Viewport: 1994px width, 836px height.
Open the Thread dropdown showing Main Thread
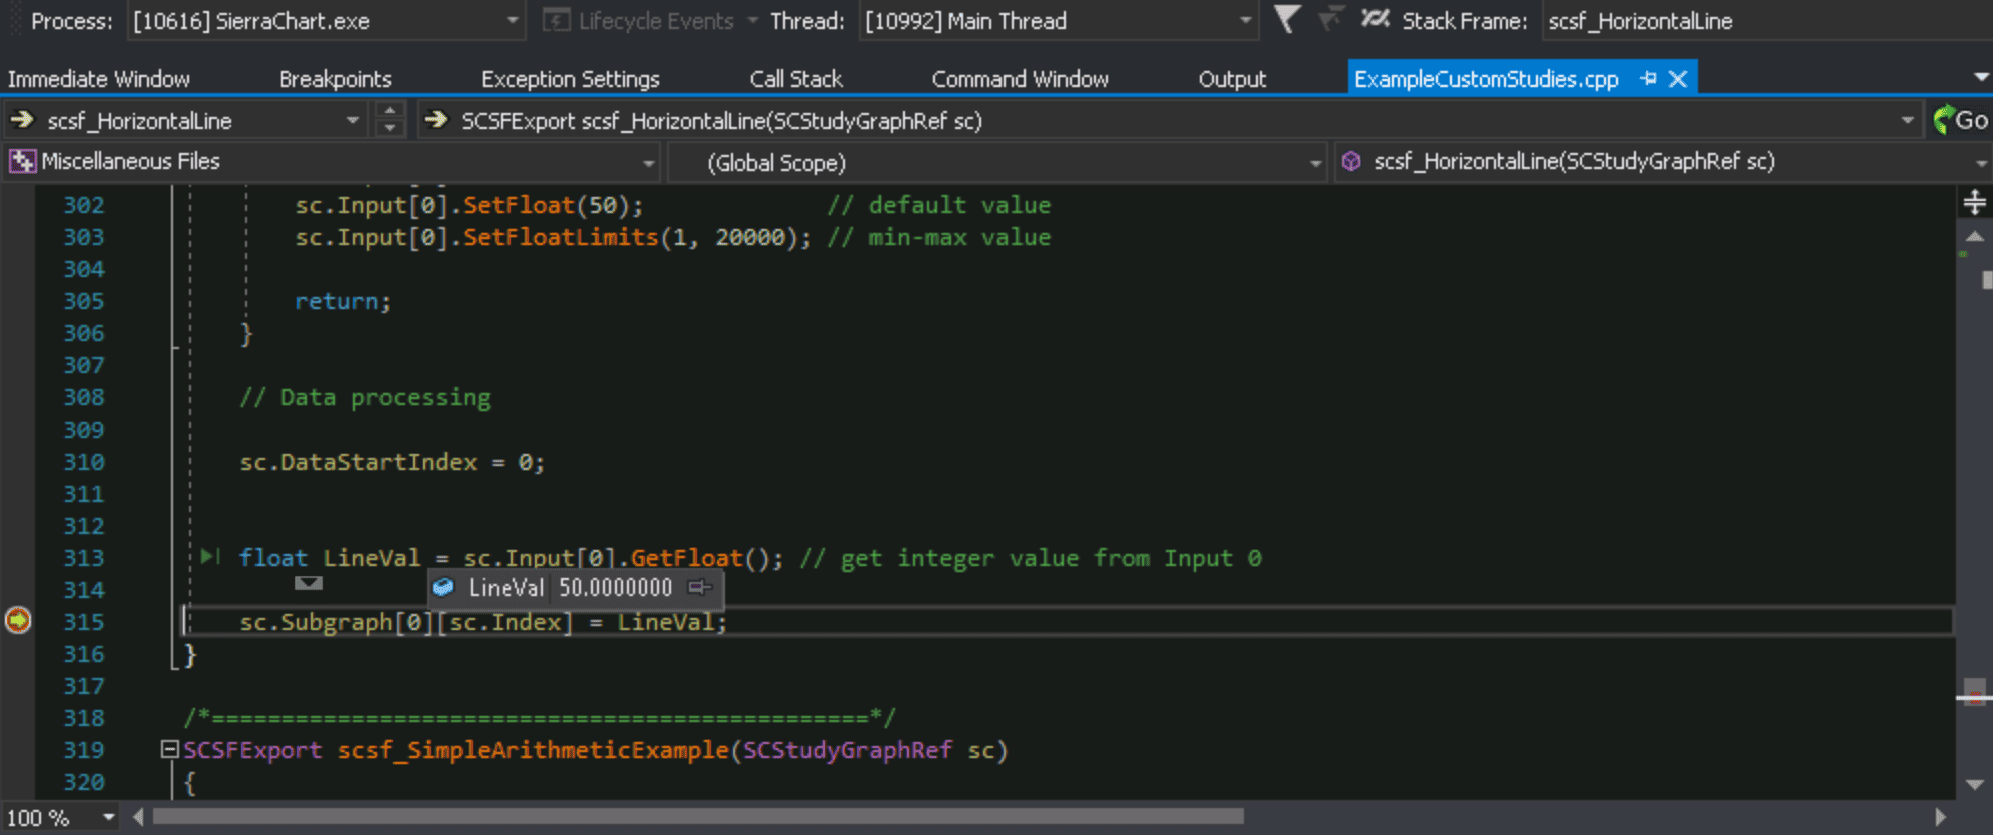tap(1244, 21)
